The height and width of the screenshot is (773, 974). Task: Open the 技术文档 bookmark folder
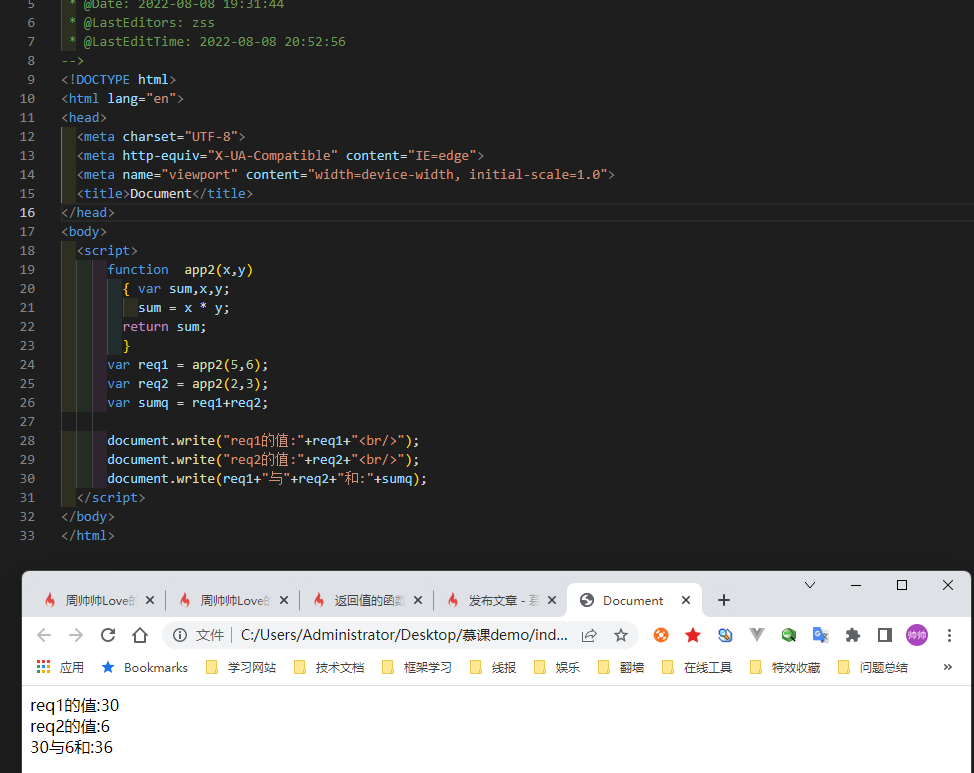[329, 667]
